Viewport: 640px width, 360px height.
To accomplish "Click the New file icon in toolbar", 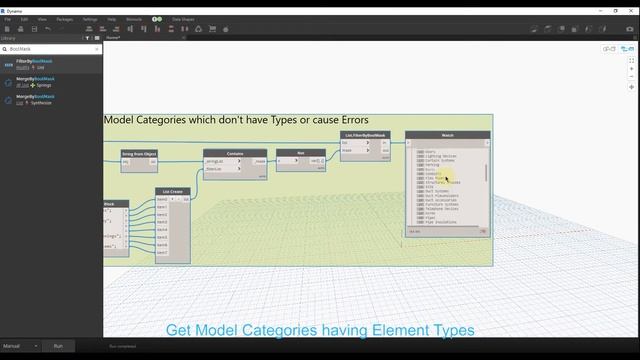I will click(7, 29).
